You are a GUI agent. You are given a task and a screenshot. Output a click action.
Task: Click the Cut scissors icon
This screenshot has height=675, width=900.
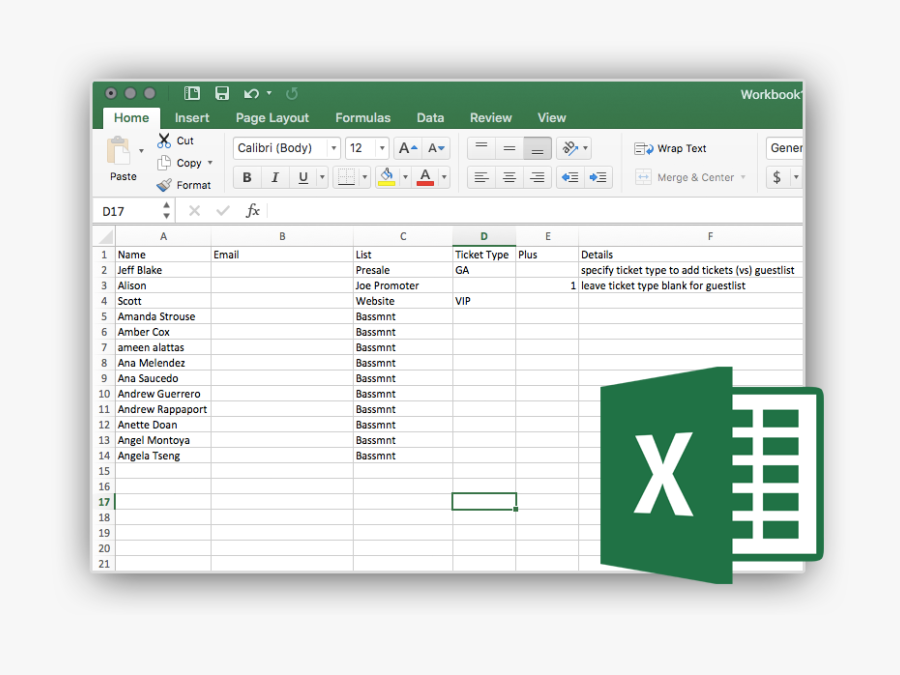pyautogui.click(x=164, y=141)
